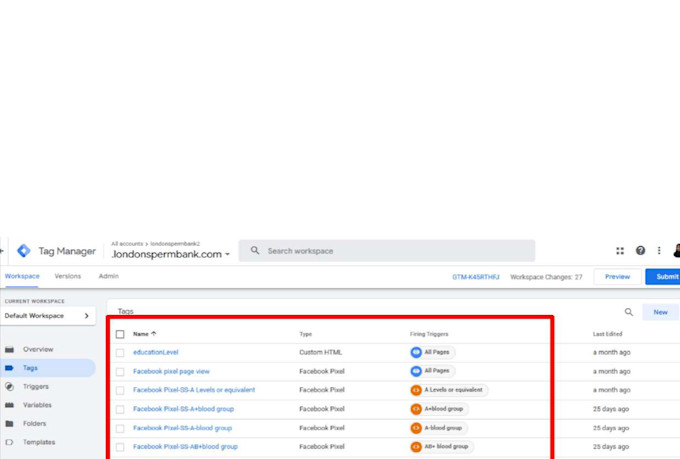Click the AB+ blood group trigger chip
Screen dimensions: 680x459
tap(441, 446)
